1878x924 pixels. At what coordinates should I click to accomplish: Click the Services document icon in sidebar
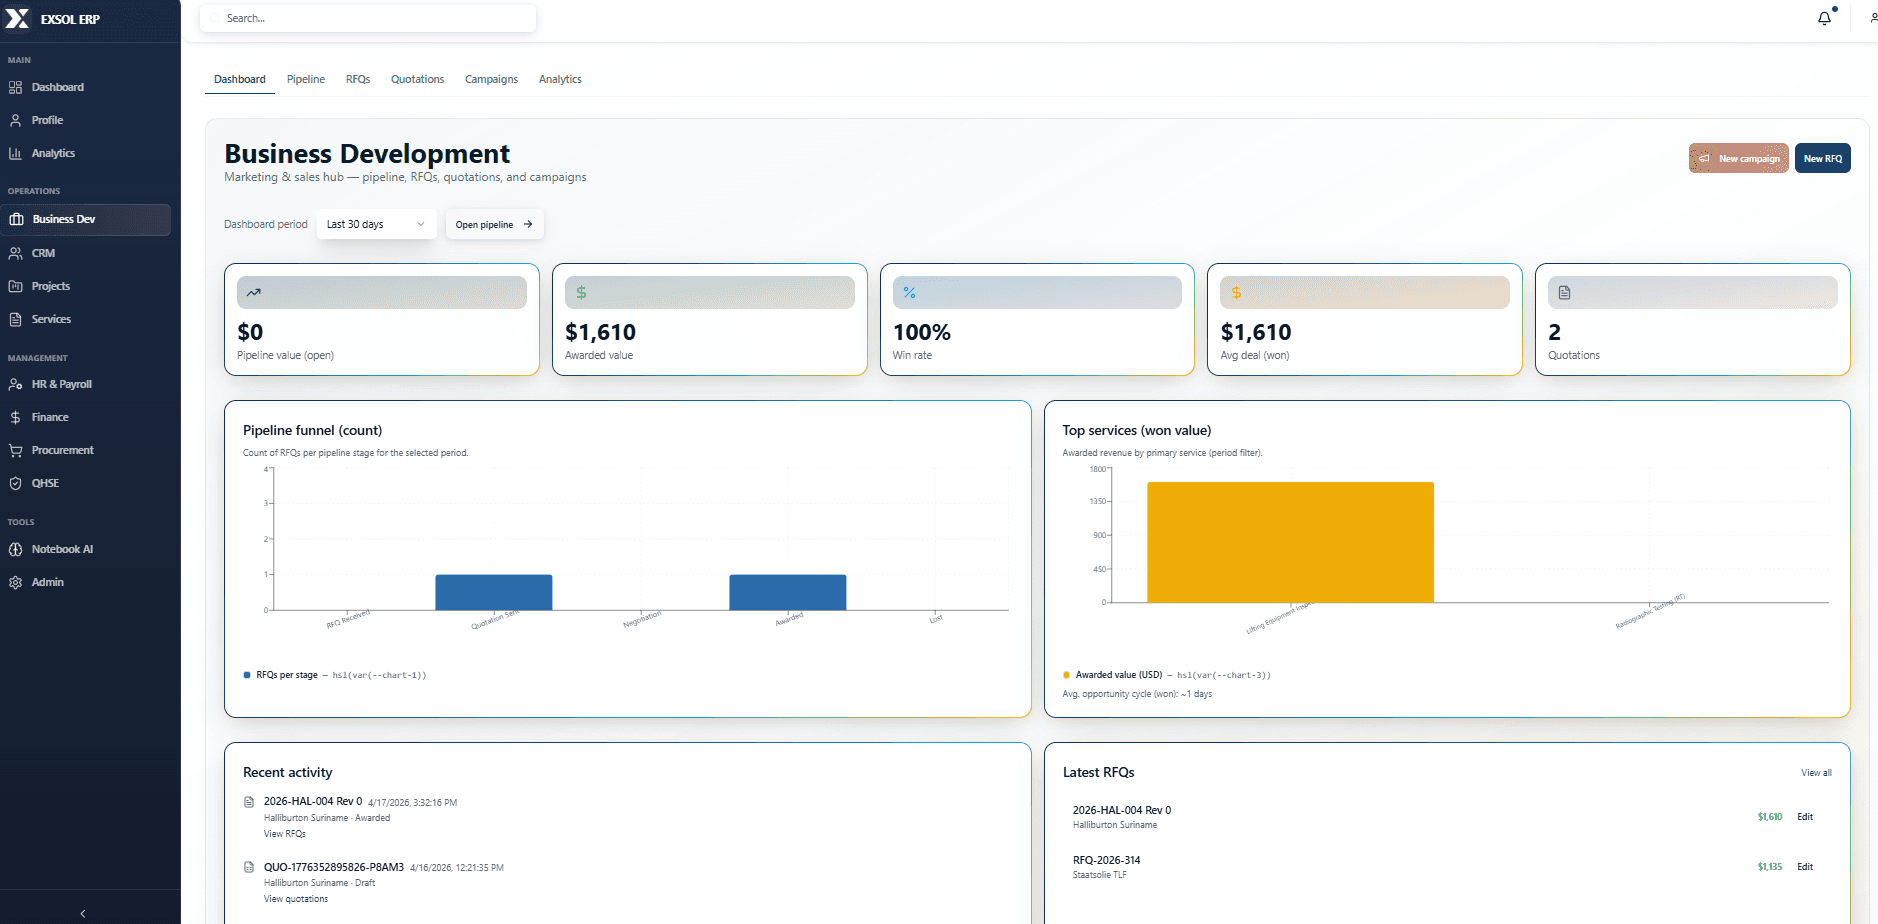pos(15,319)
